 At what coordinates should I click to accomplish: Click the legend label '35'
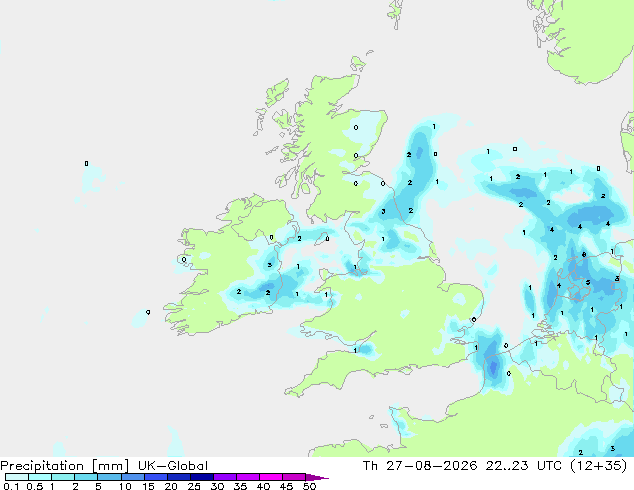[240, 486]
